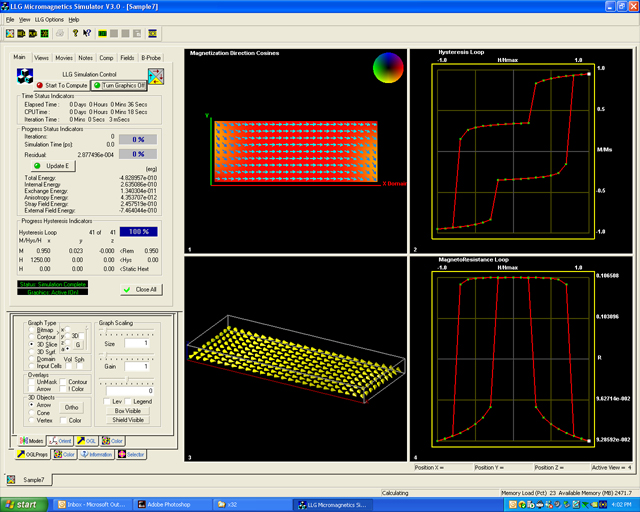The height and width of the screenshot is (512, 640).
Task: Click the green bar icon with yellow border
Action: 102,33
